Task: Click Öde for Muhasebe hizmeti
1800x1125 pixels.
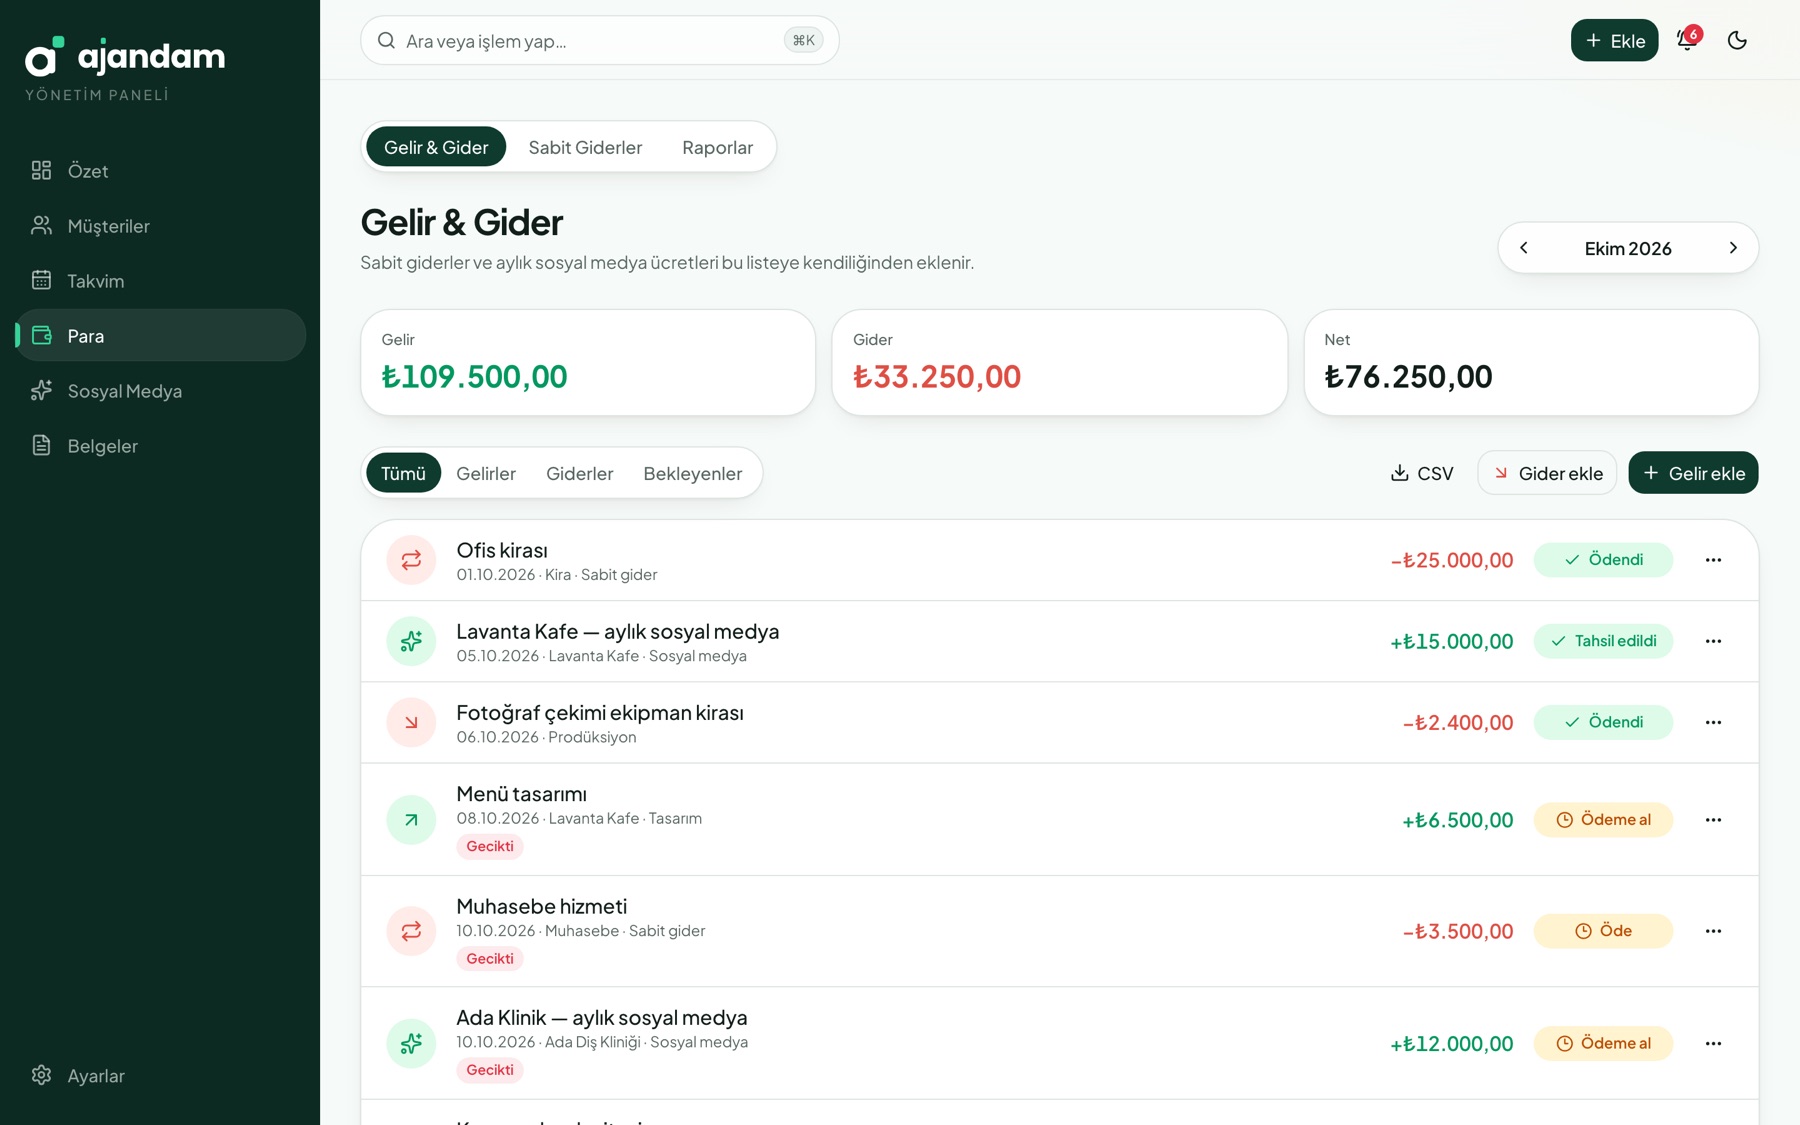Action: pyautogui.click(x=1603, y=931)
